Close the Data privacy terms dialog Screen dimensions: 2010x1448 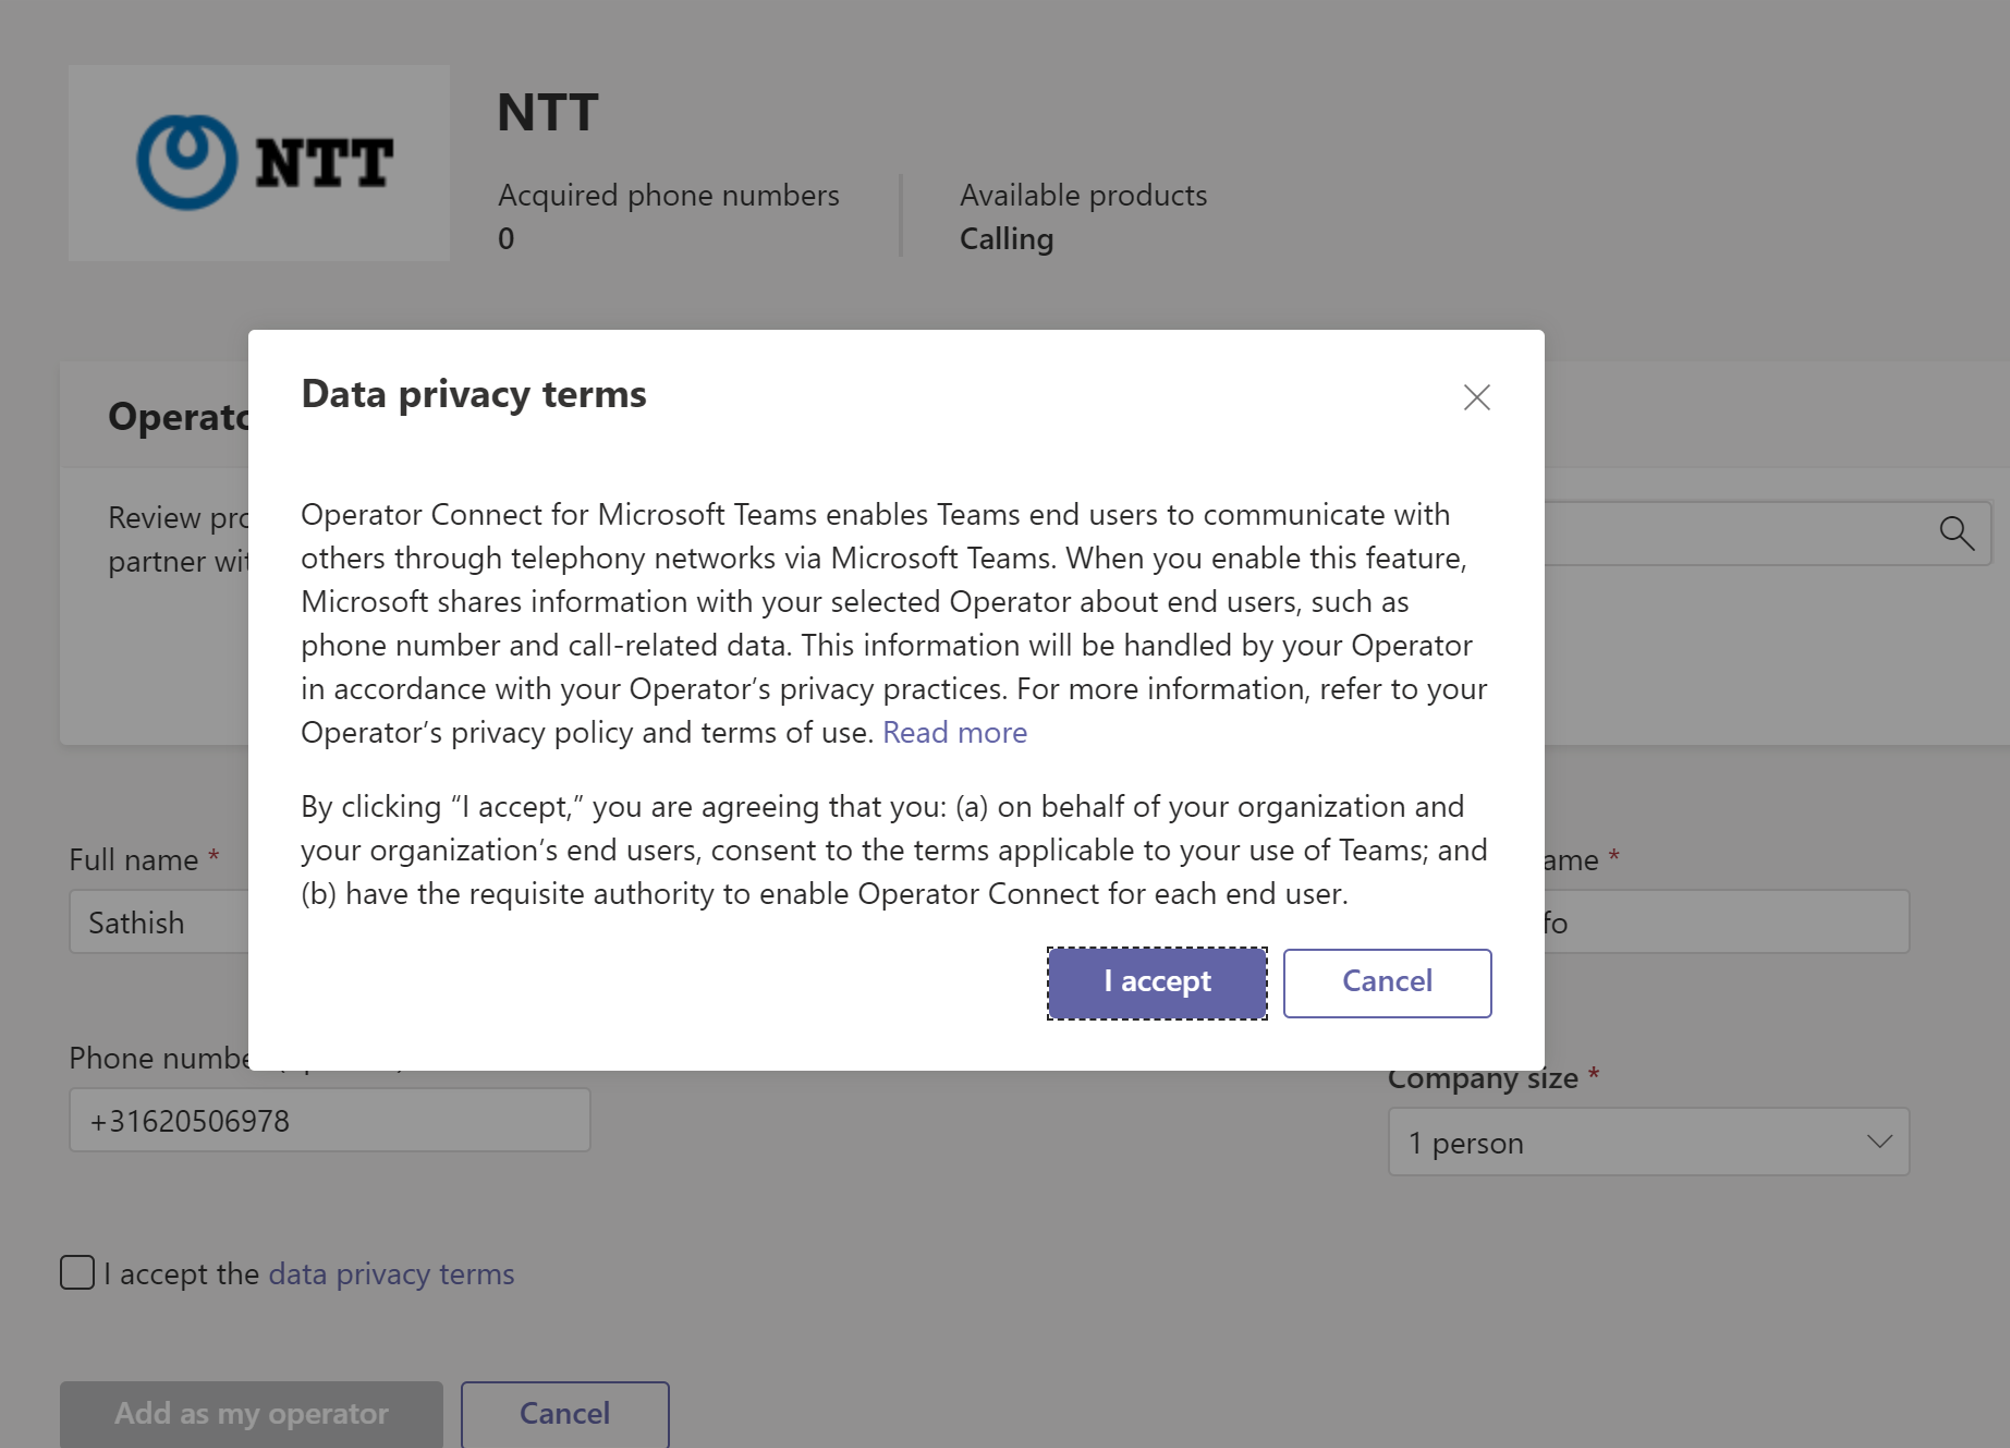point(1476,397)
